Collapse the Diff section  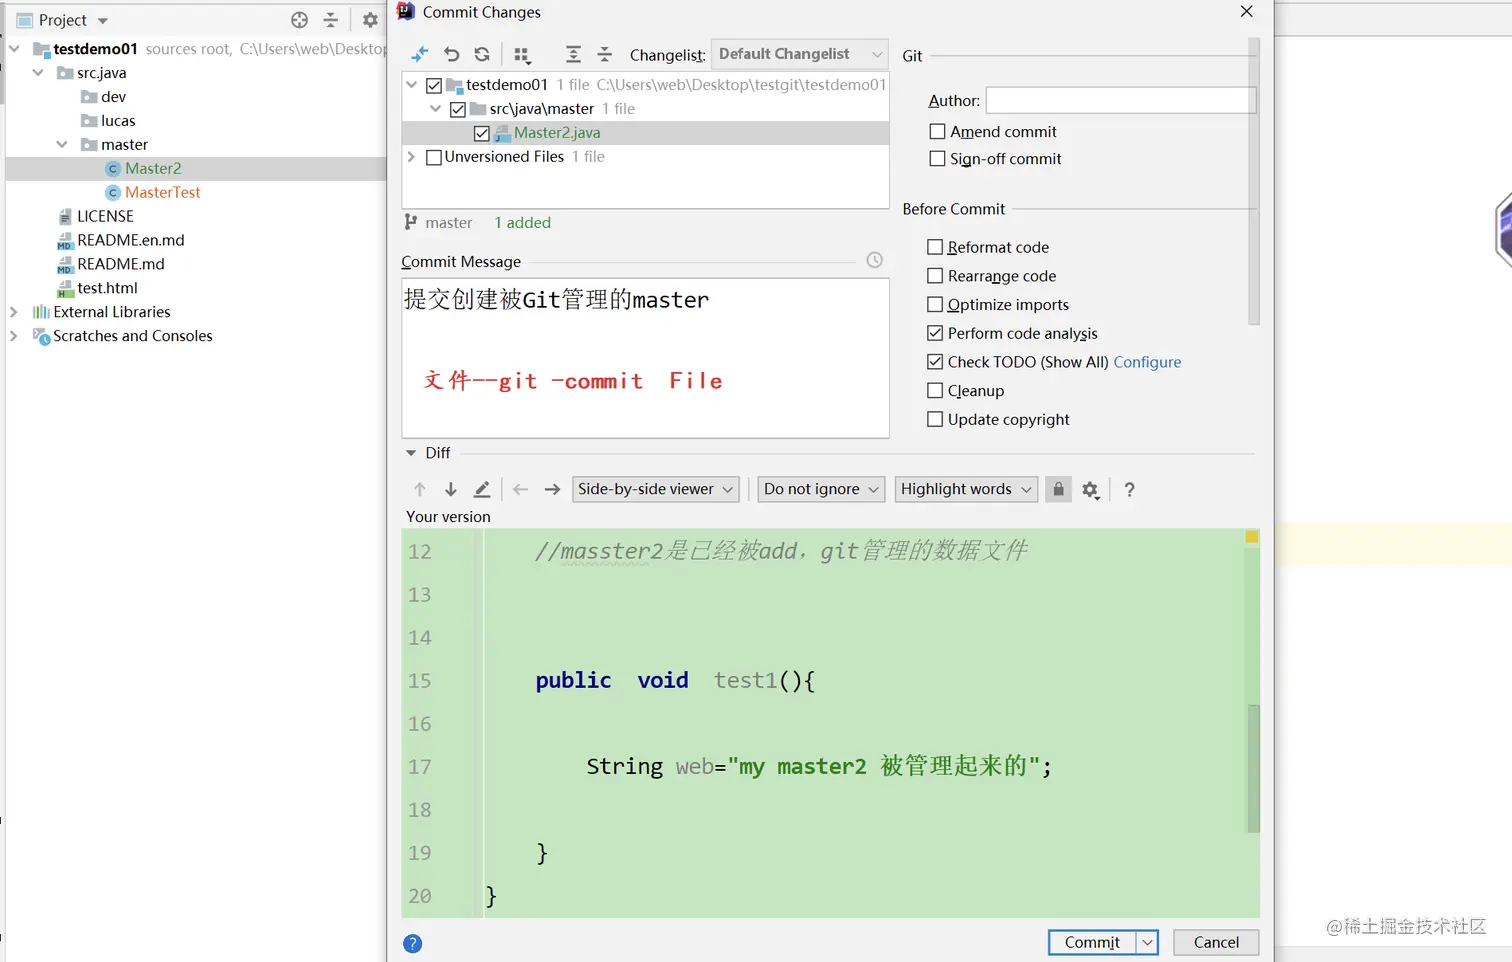click(411, 453)
